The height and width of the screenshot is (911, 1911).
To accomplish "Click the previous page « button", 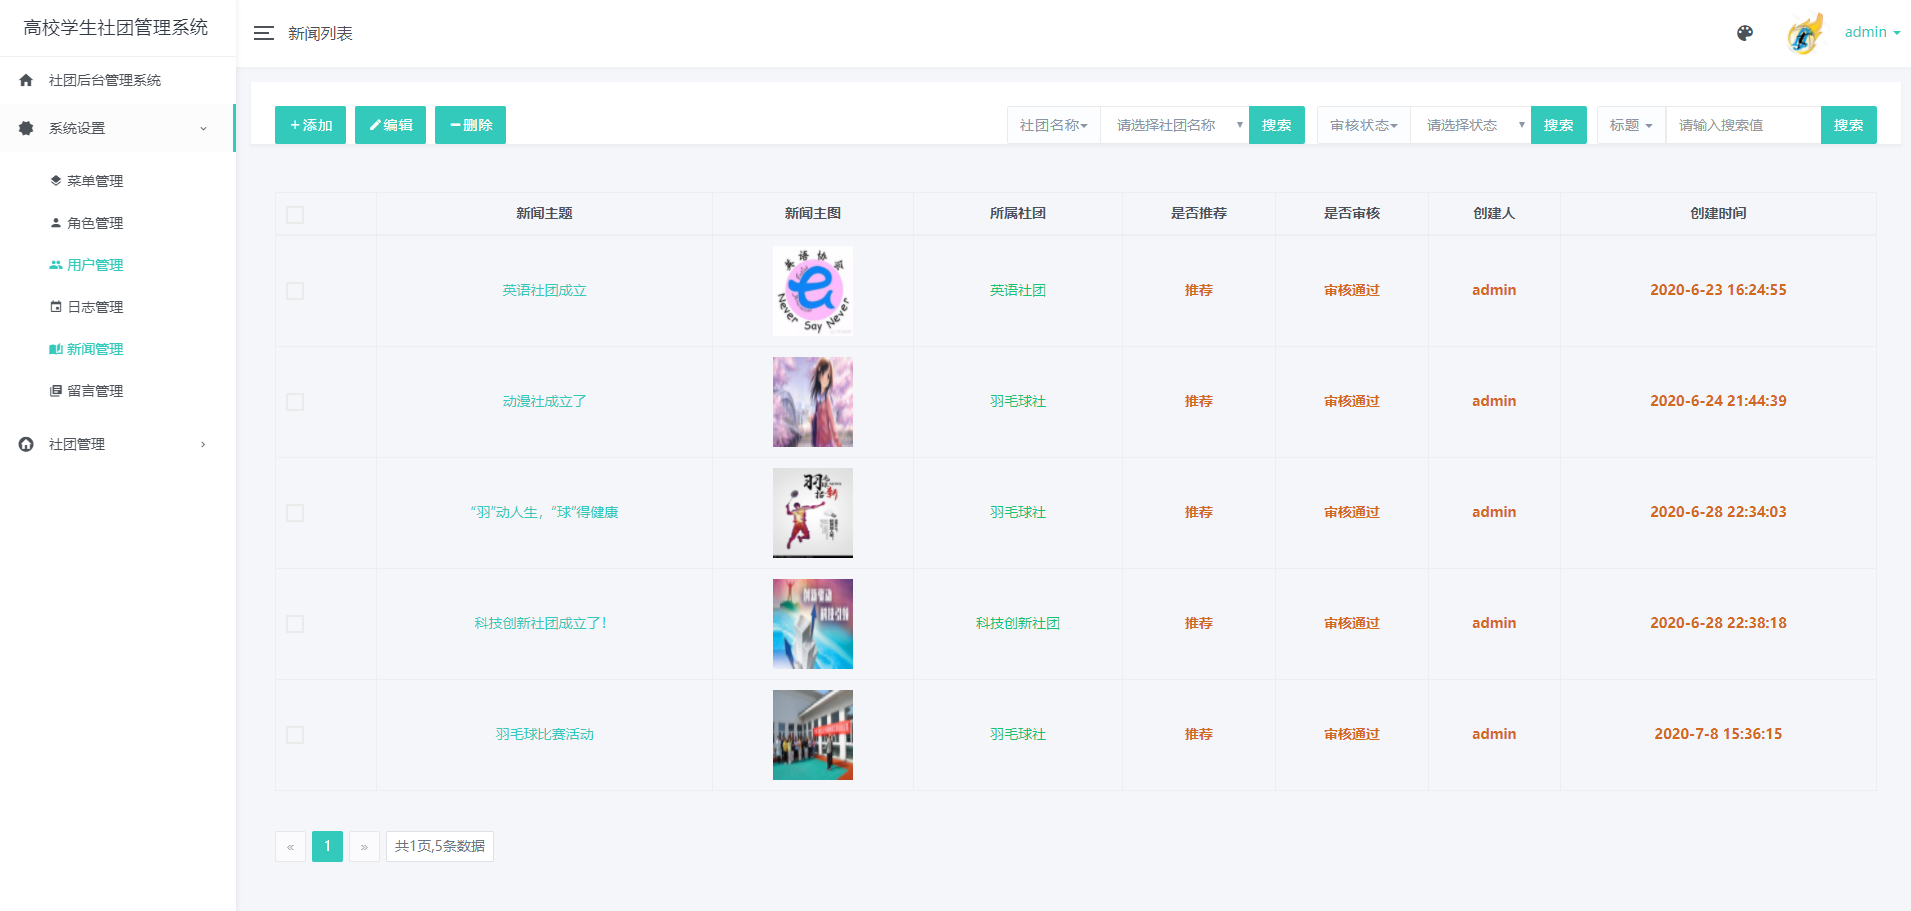I will click(290, 846).
